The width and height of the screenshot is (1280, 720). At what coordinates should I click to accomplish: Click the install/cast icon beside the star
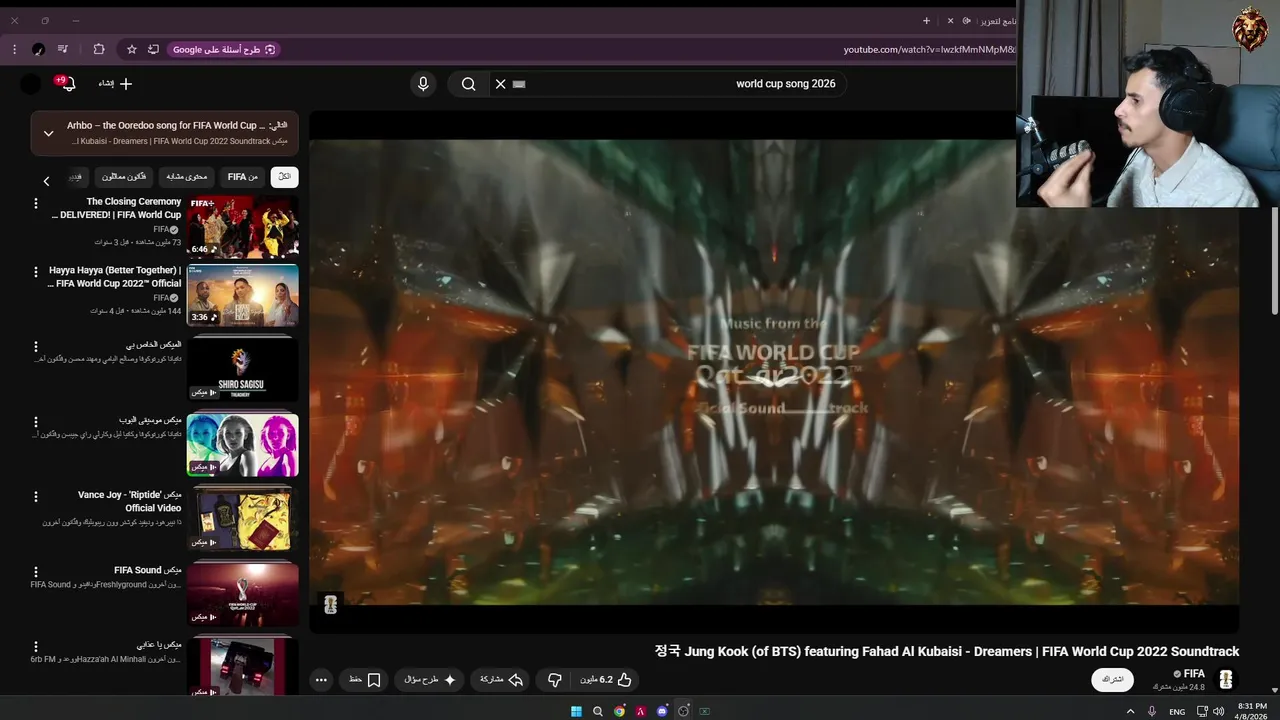pyautogui.click(x=153, y=49)
